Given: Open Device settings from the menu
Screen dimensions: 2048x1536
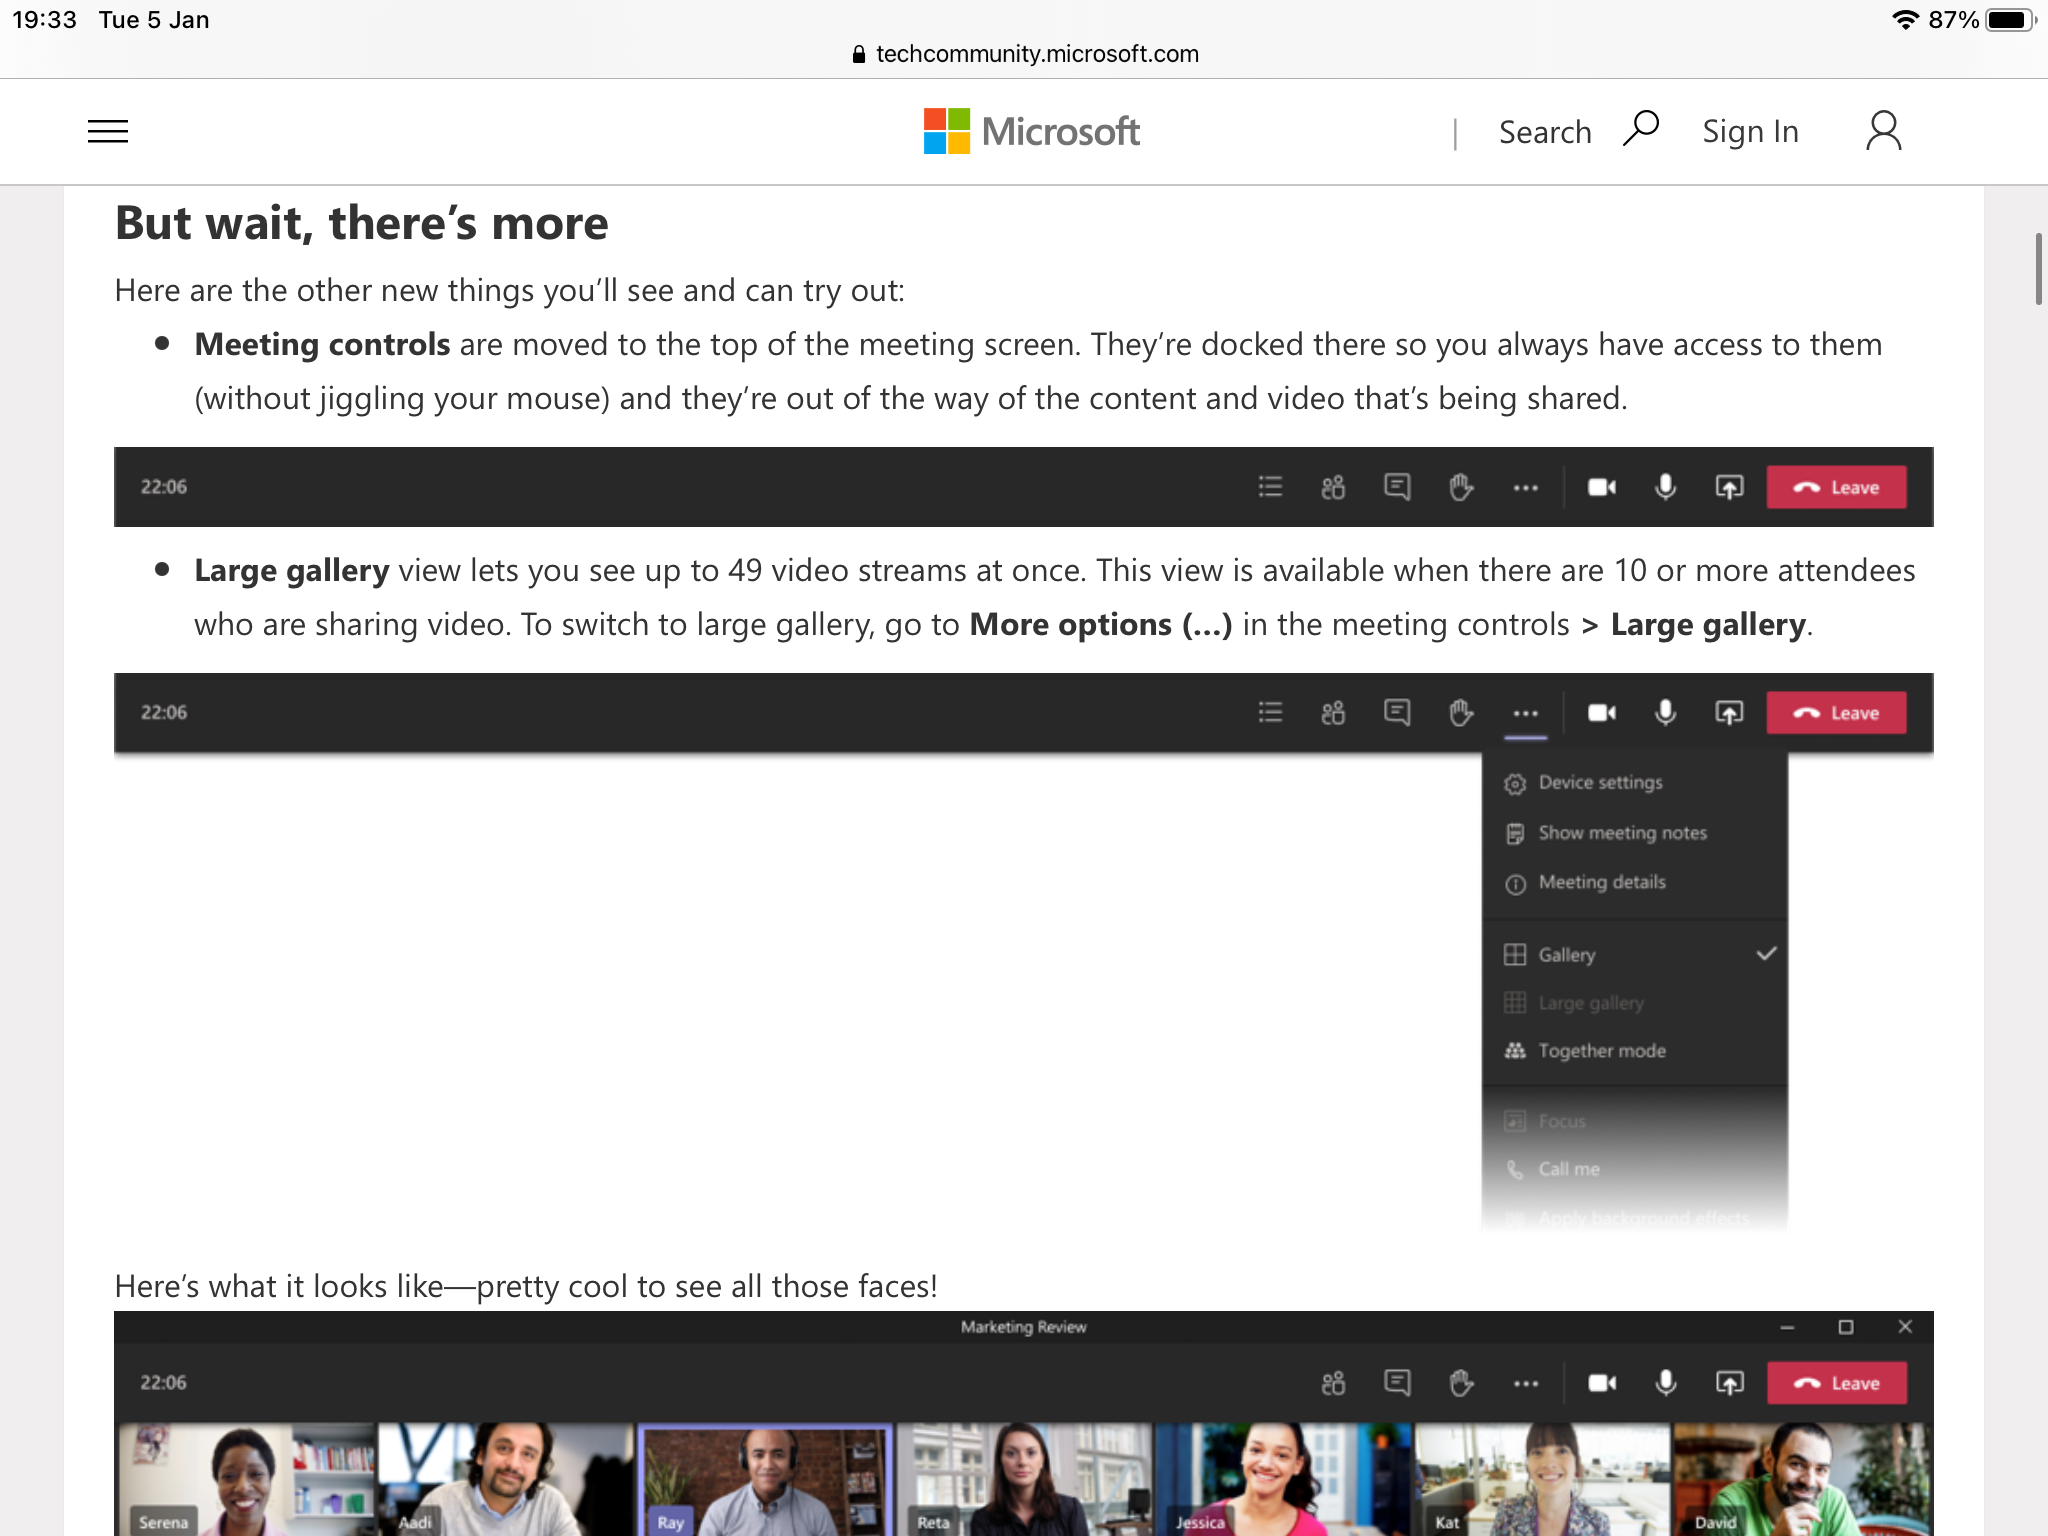Looking at the screenshot, I should tap(1600, 783).
